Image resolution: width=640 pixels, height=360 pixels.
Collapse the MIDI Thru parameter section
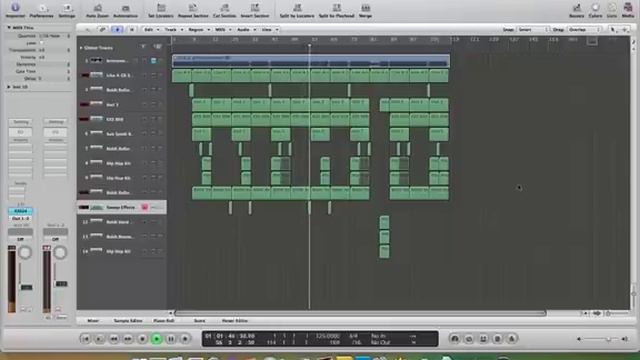(9, 27)
